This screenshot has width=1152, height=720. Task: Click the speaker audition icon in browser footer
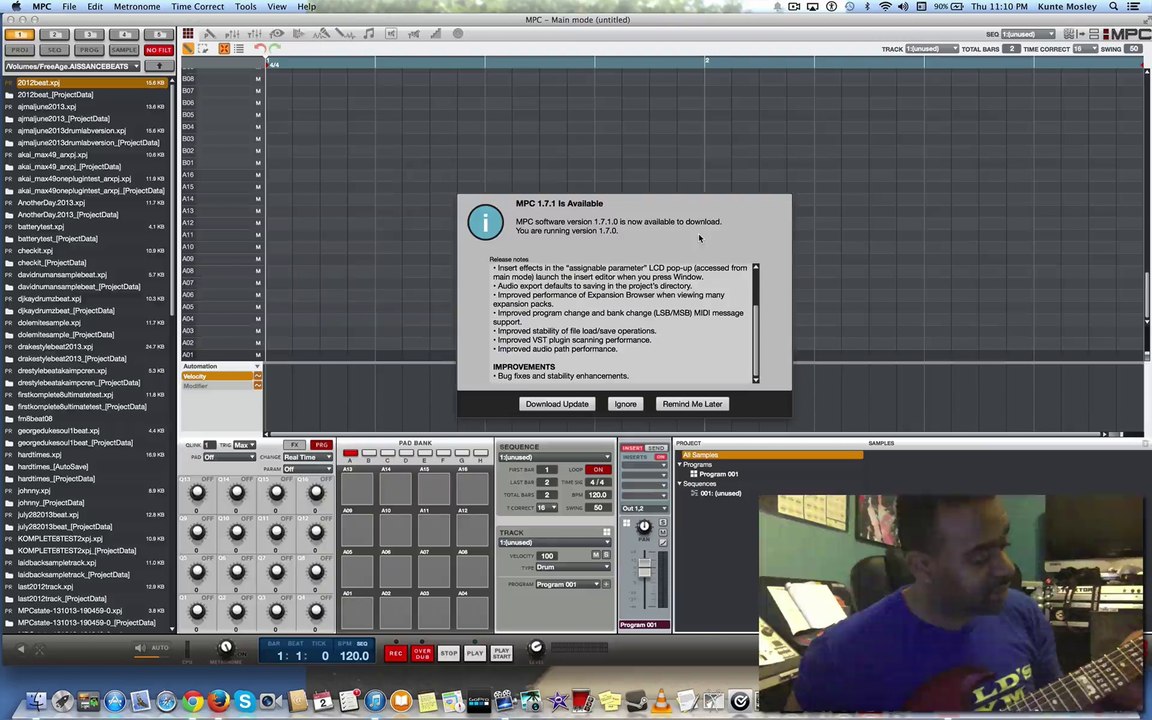140,648
